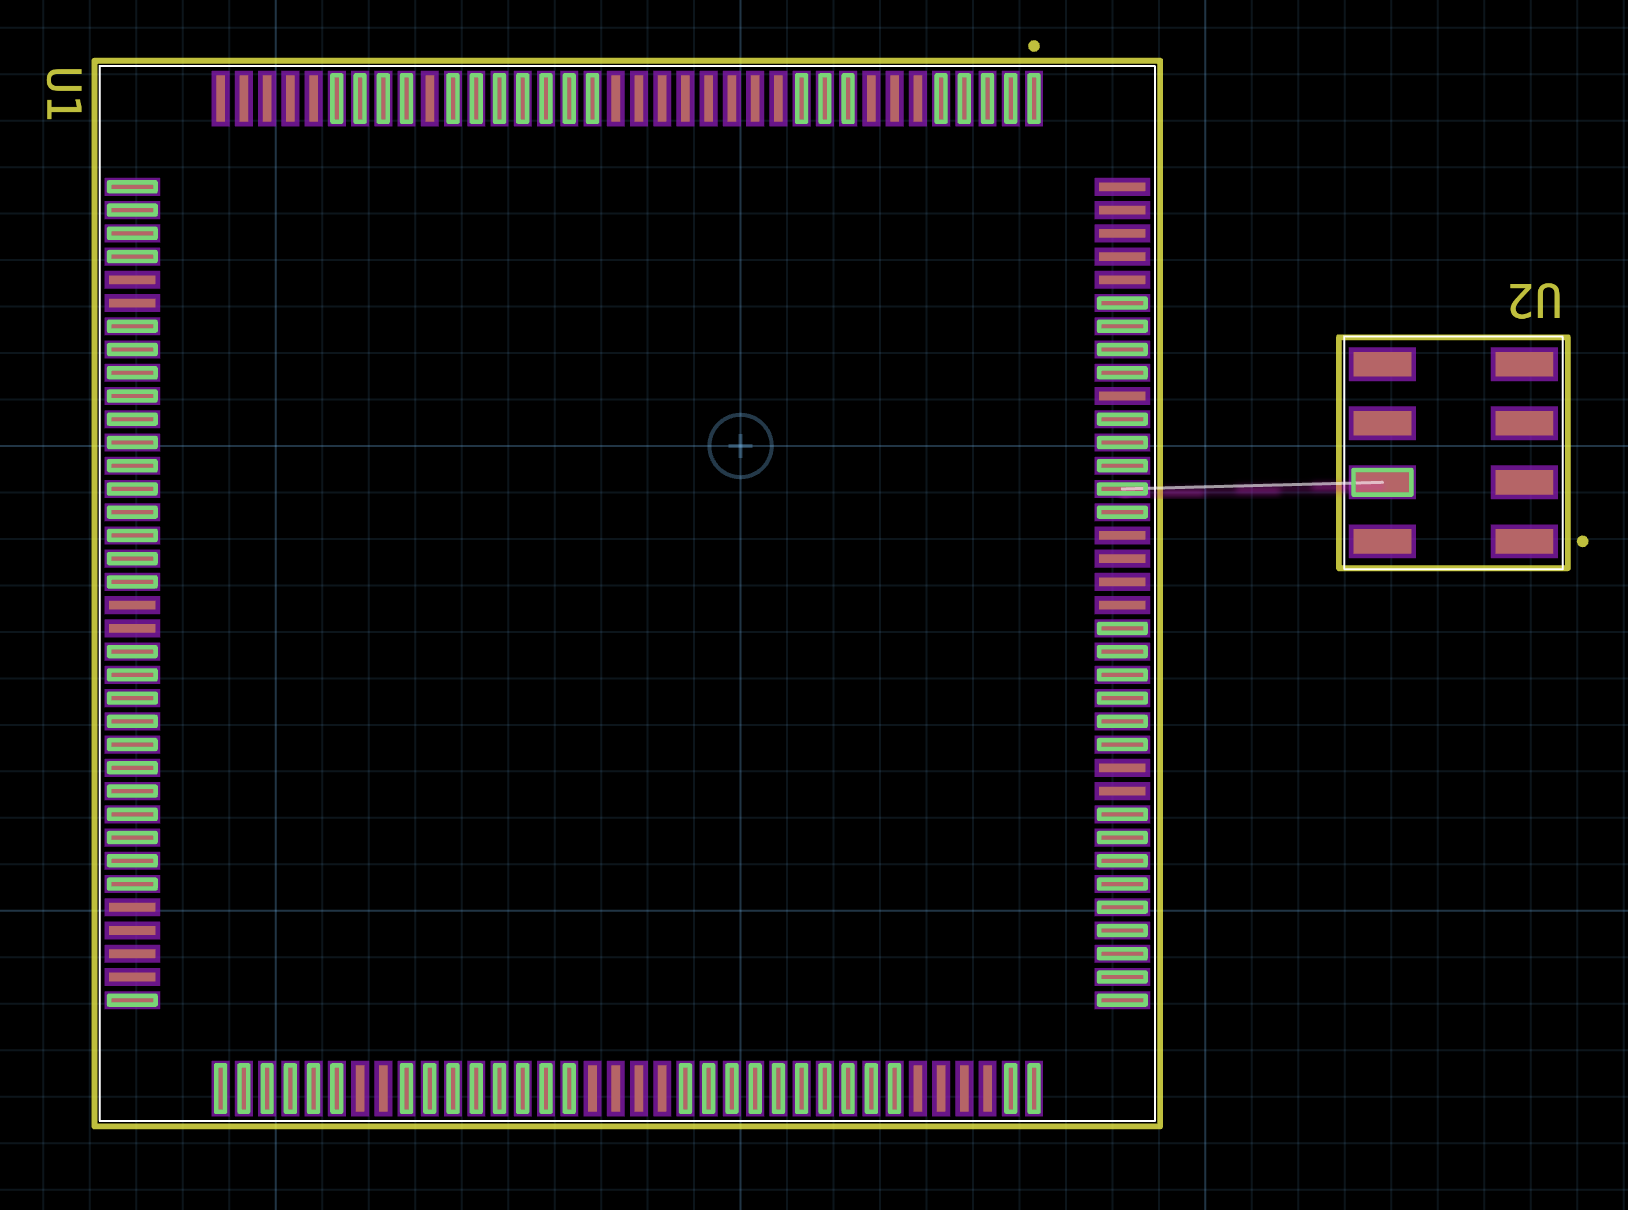Select U2's yellow courtyard outline
The height and width of the screenshot is (1210, 1628).
point(1452,339)
